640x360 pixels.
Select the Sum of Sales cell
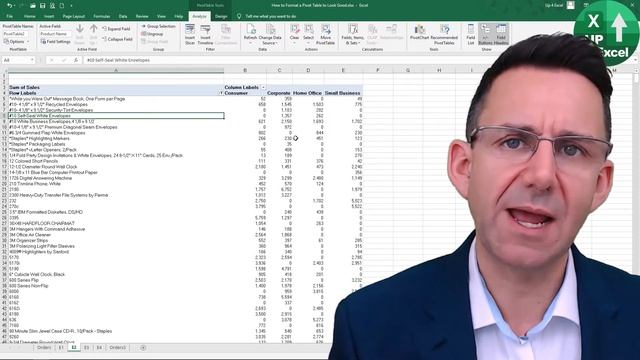point(116,87)
